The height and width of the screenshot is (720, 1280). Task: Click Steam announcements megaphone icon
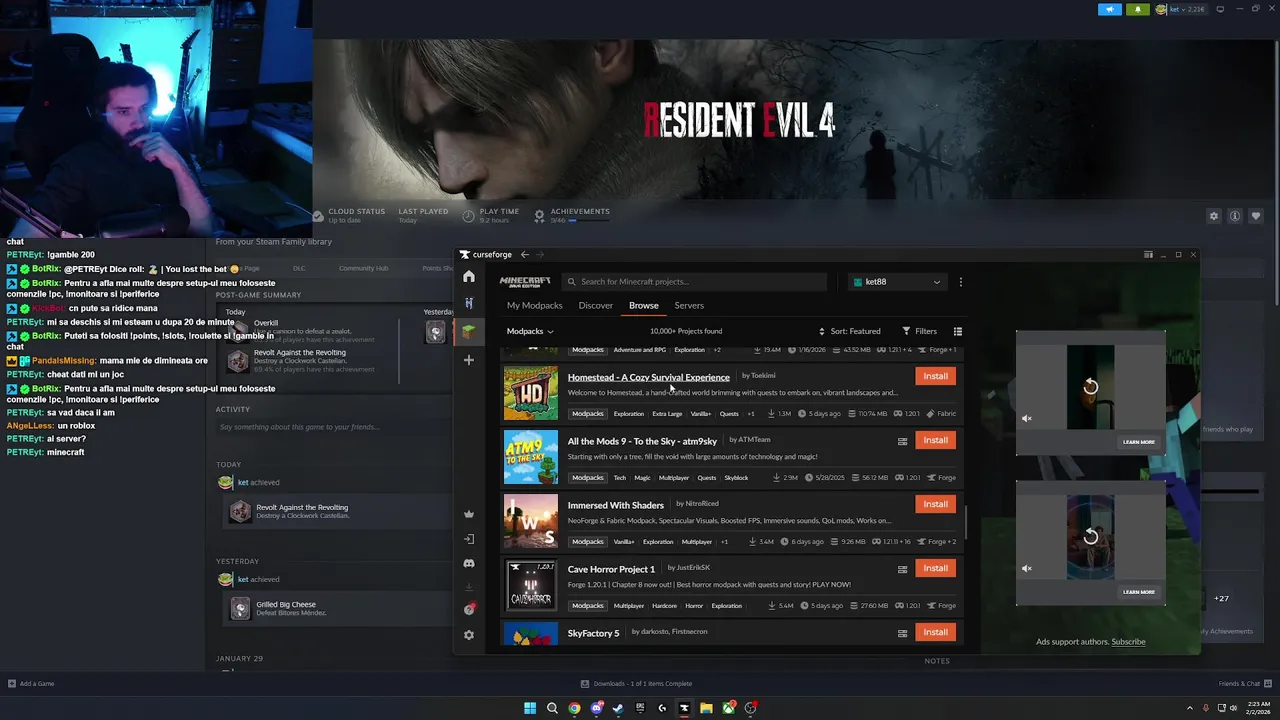[1110, 9]
